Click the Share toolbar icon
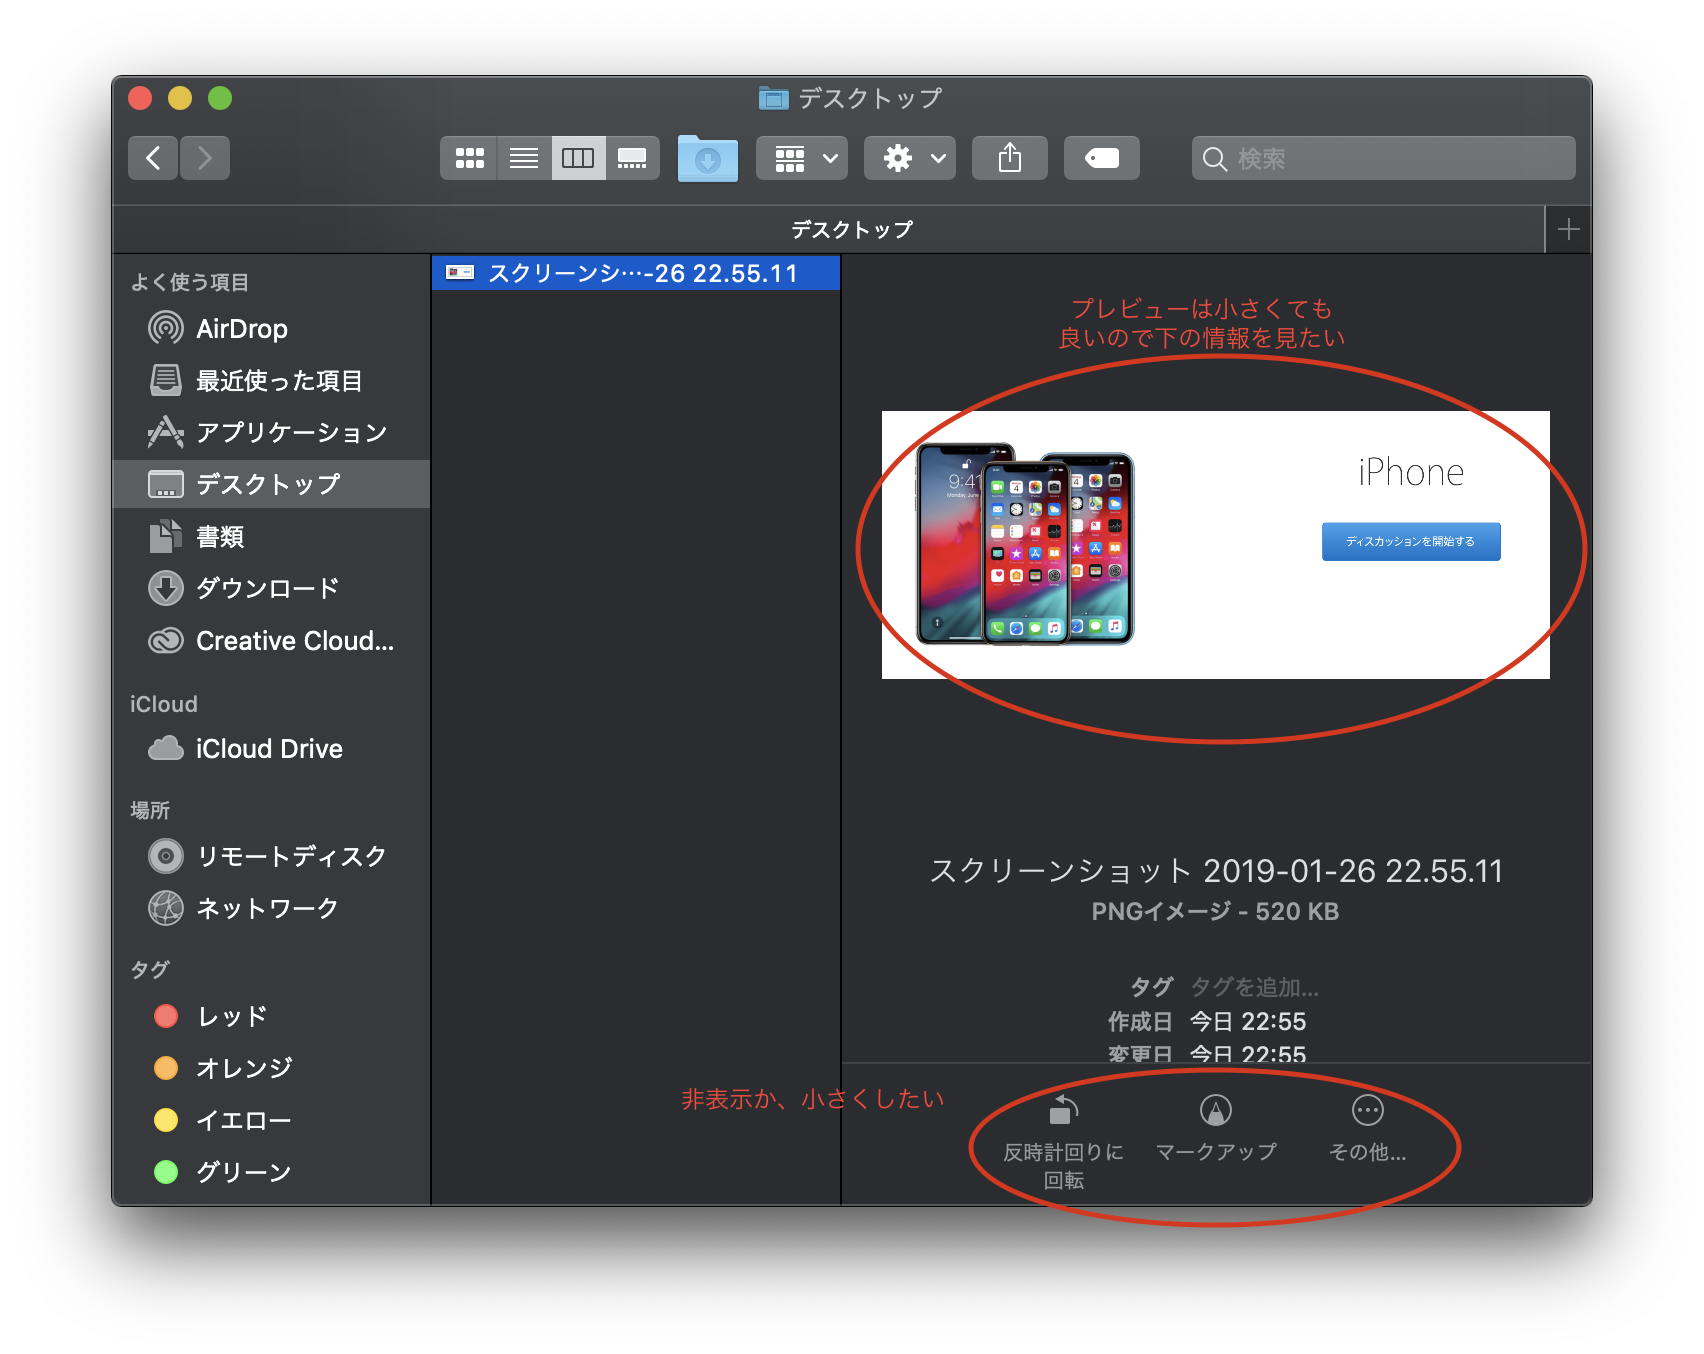The height and width of the screenshot is (1354, 1704). tap(1009, 158)
